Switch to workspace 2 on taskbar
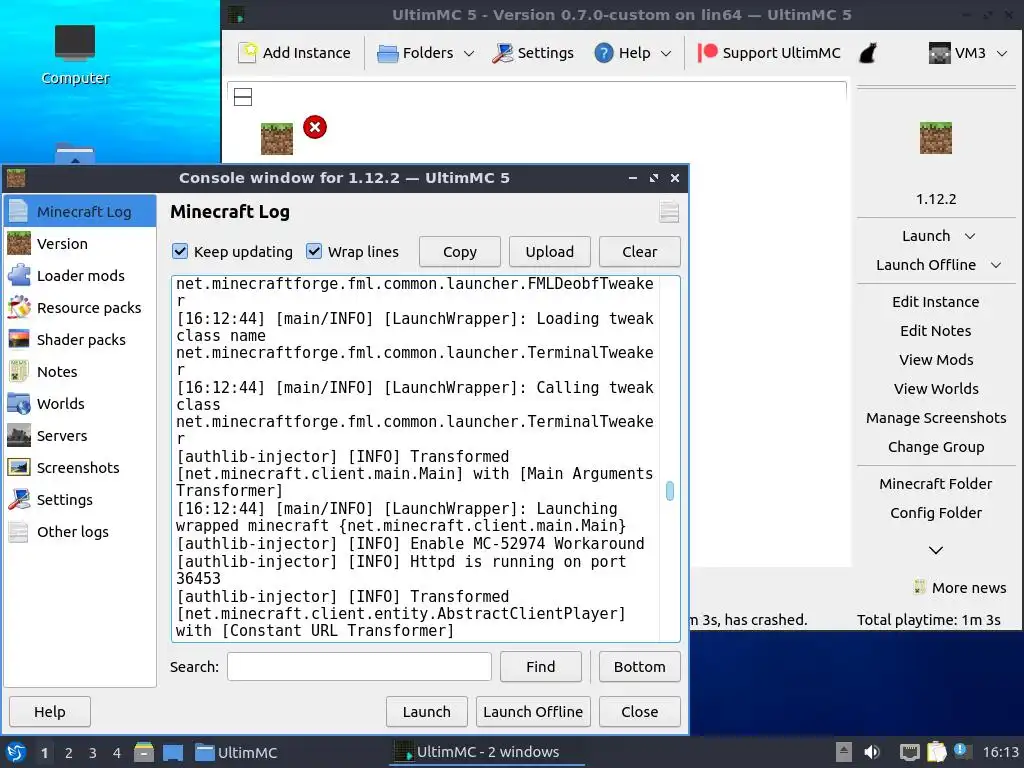Screen dimensions: 1024x768 click(x=69, y=753)
